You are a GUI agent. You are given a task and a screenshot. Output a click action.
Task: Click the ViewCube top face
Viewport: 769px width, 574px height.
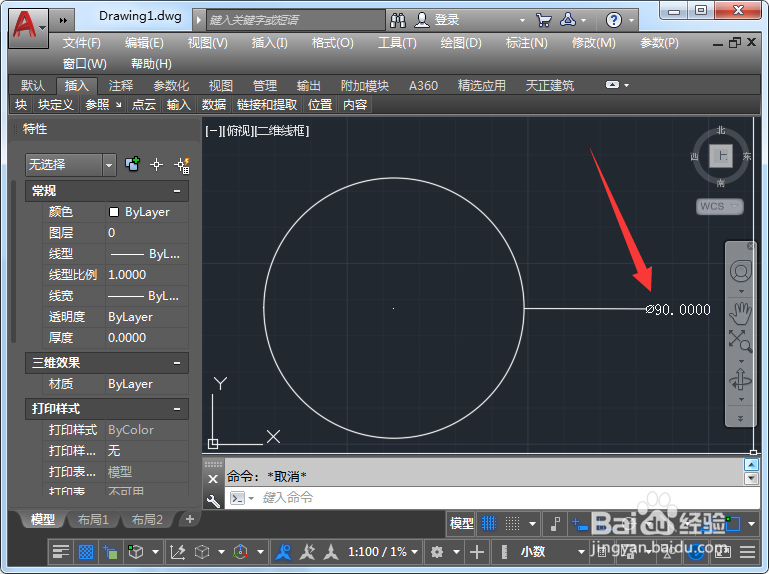click(x=721, y=157)
